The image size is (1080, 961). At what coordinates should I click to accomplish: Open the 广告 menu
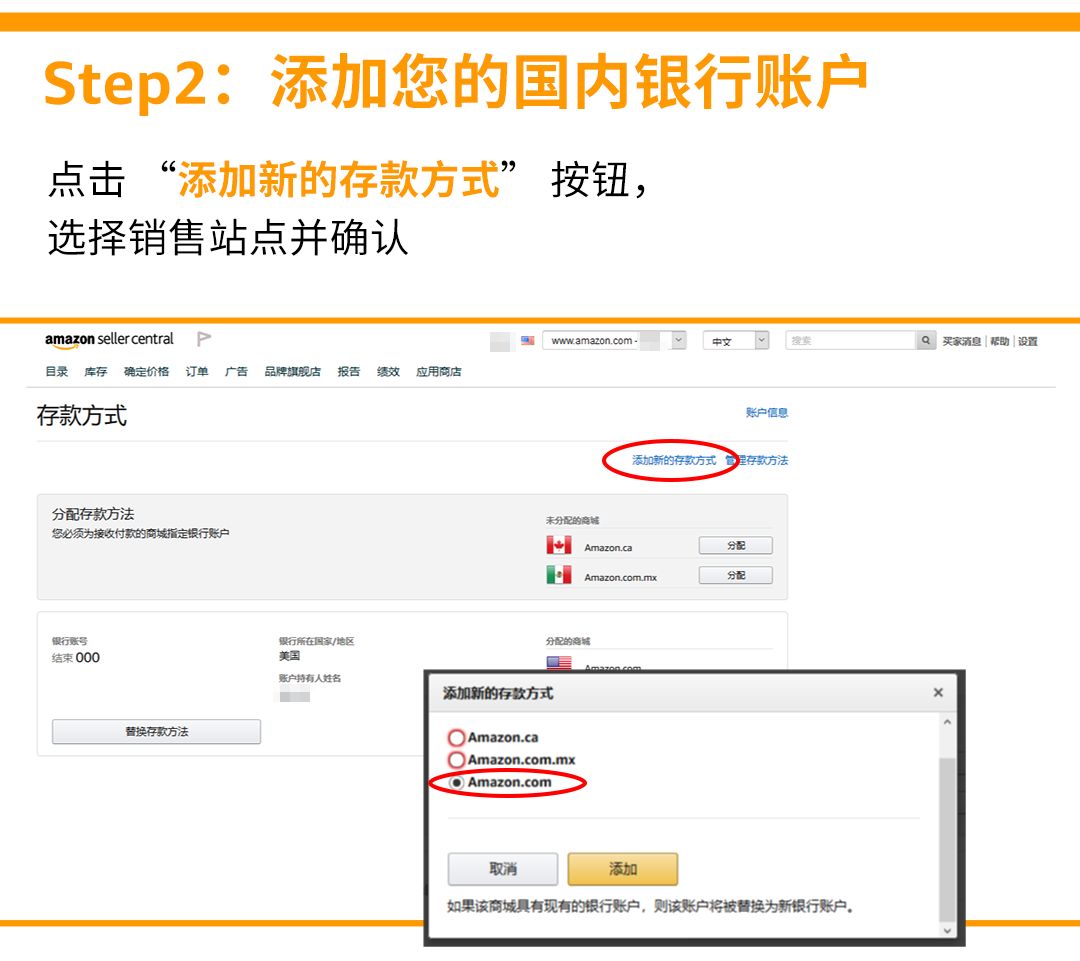click(236, 371)
